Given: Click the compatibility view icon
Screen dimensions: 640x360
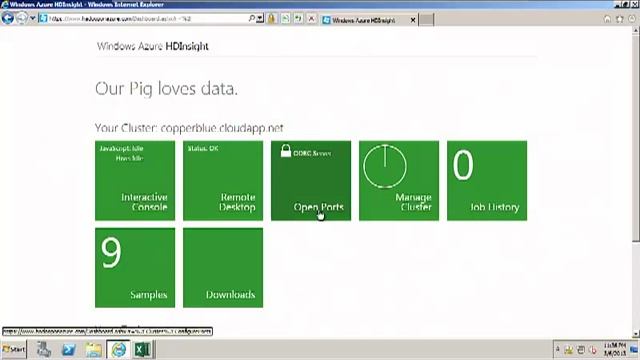Looking at the screenshot, I should [x=285, y=18].
